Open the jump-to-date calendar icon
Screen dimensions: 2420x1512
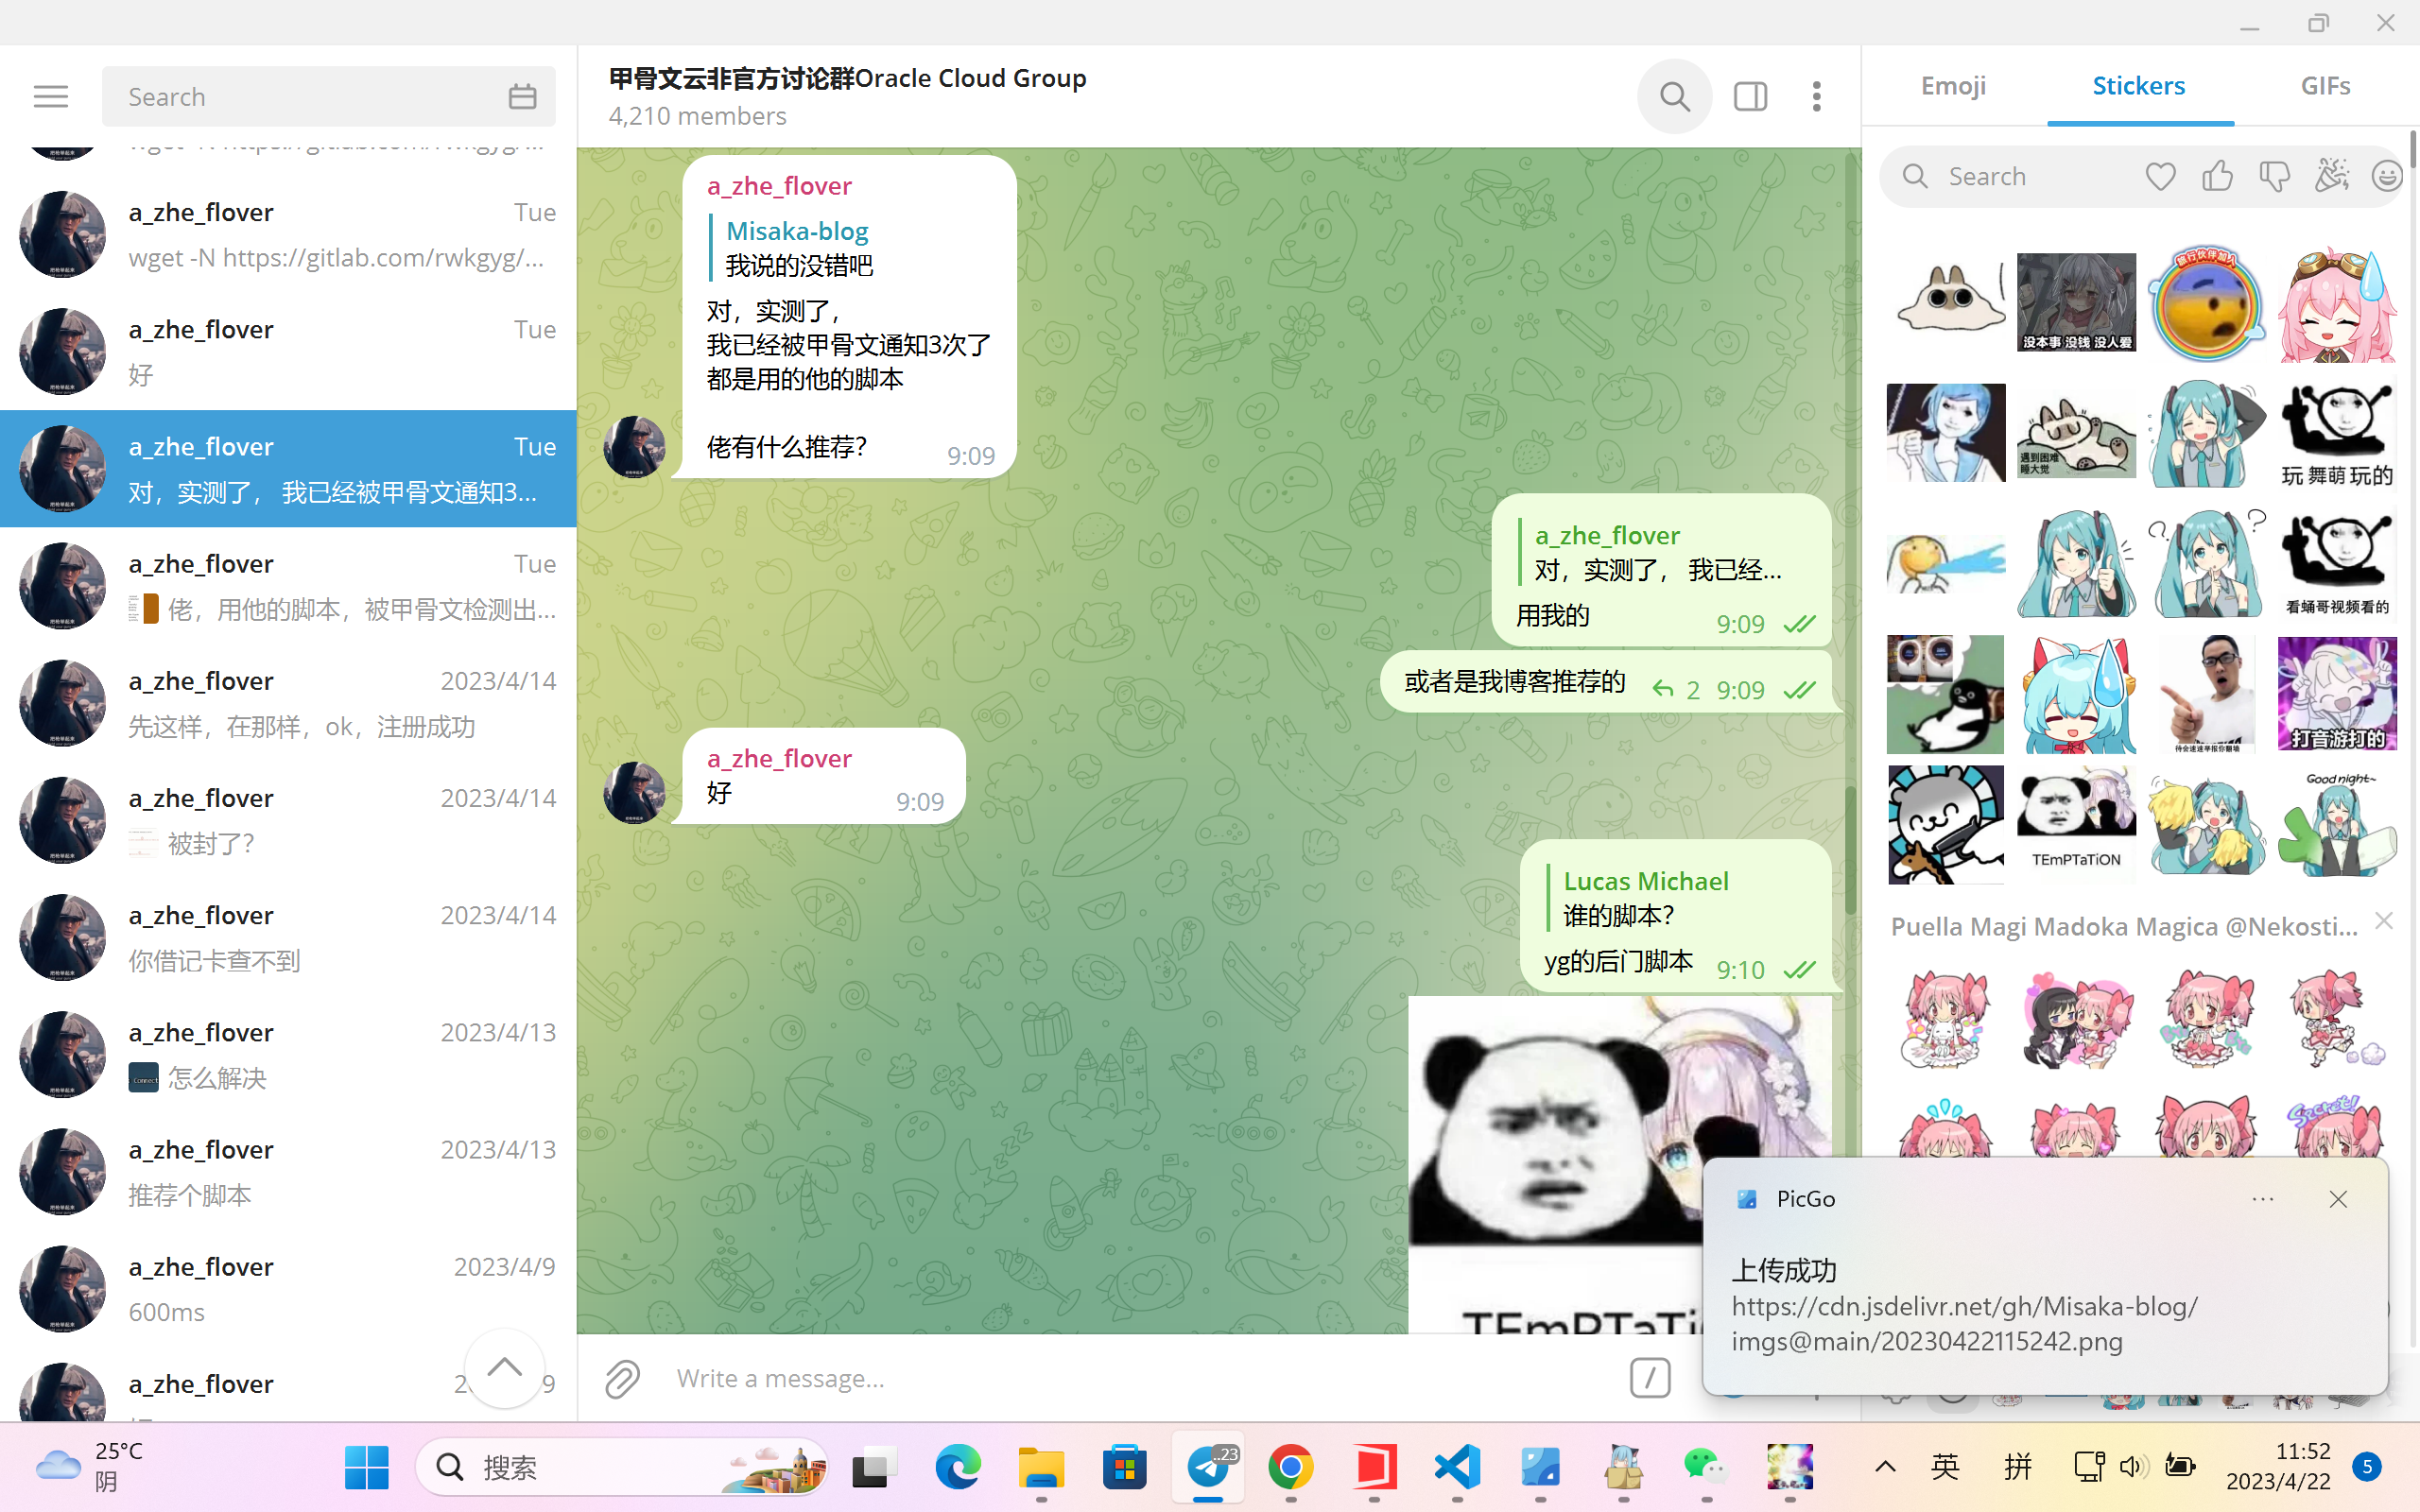click(522, 95)
